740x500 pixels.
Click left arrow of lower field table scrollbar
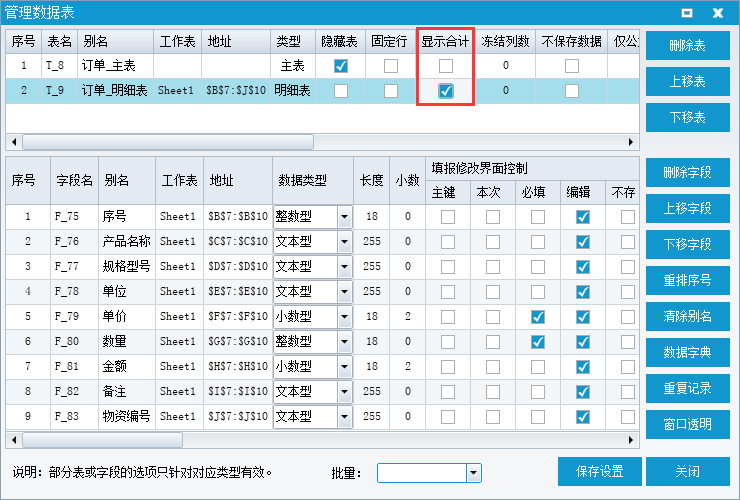click(x=14, y=440)
